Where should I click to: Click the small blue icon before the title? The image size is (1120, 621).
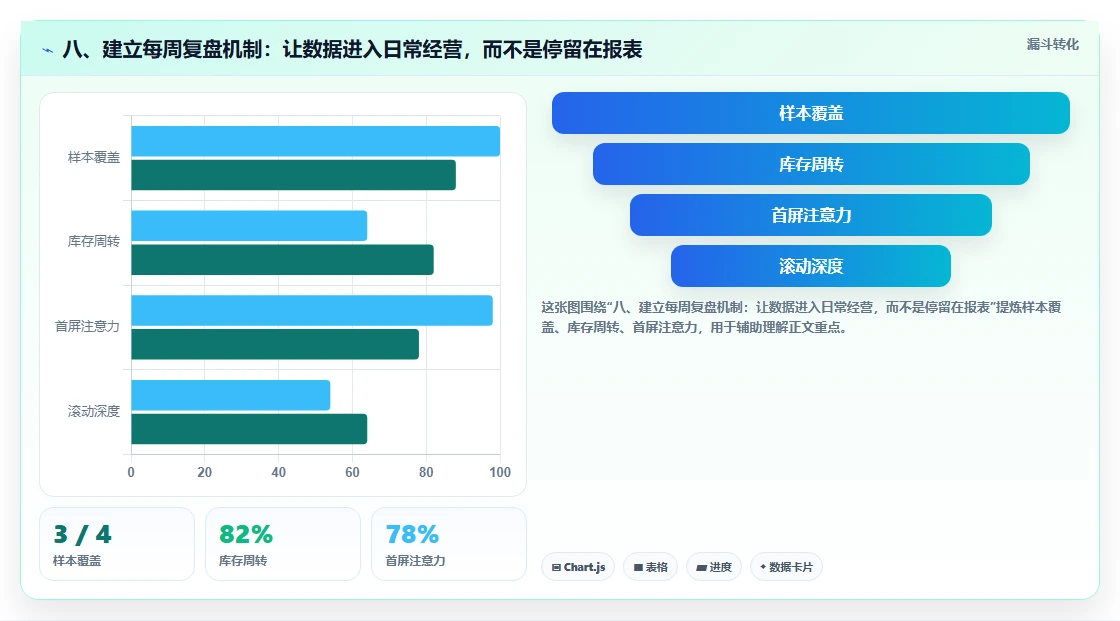pos(48,50)
